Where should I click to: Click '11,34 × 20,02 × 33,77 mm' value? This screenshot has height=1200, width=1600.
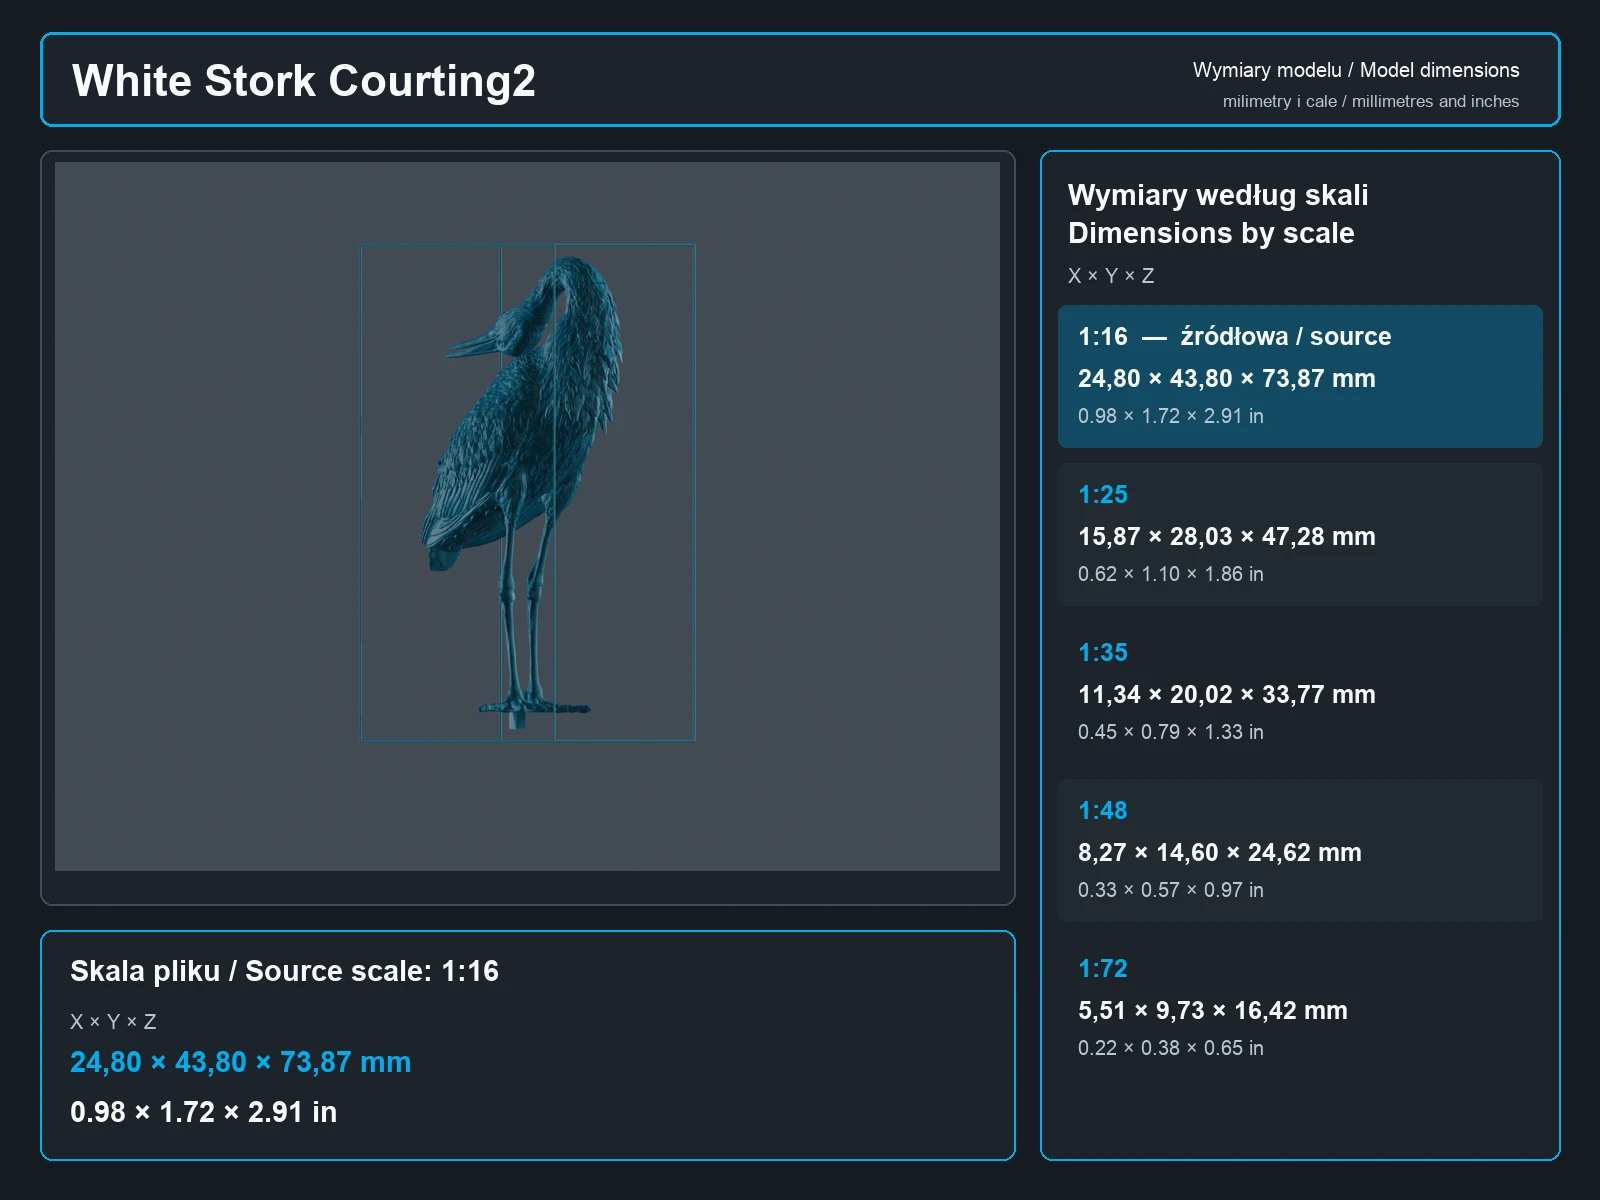tap(1226, 695)
